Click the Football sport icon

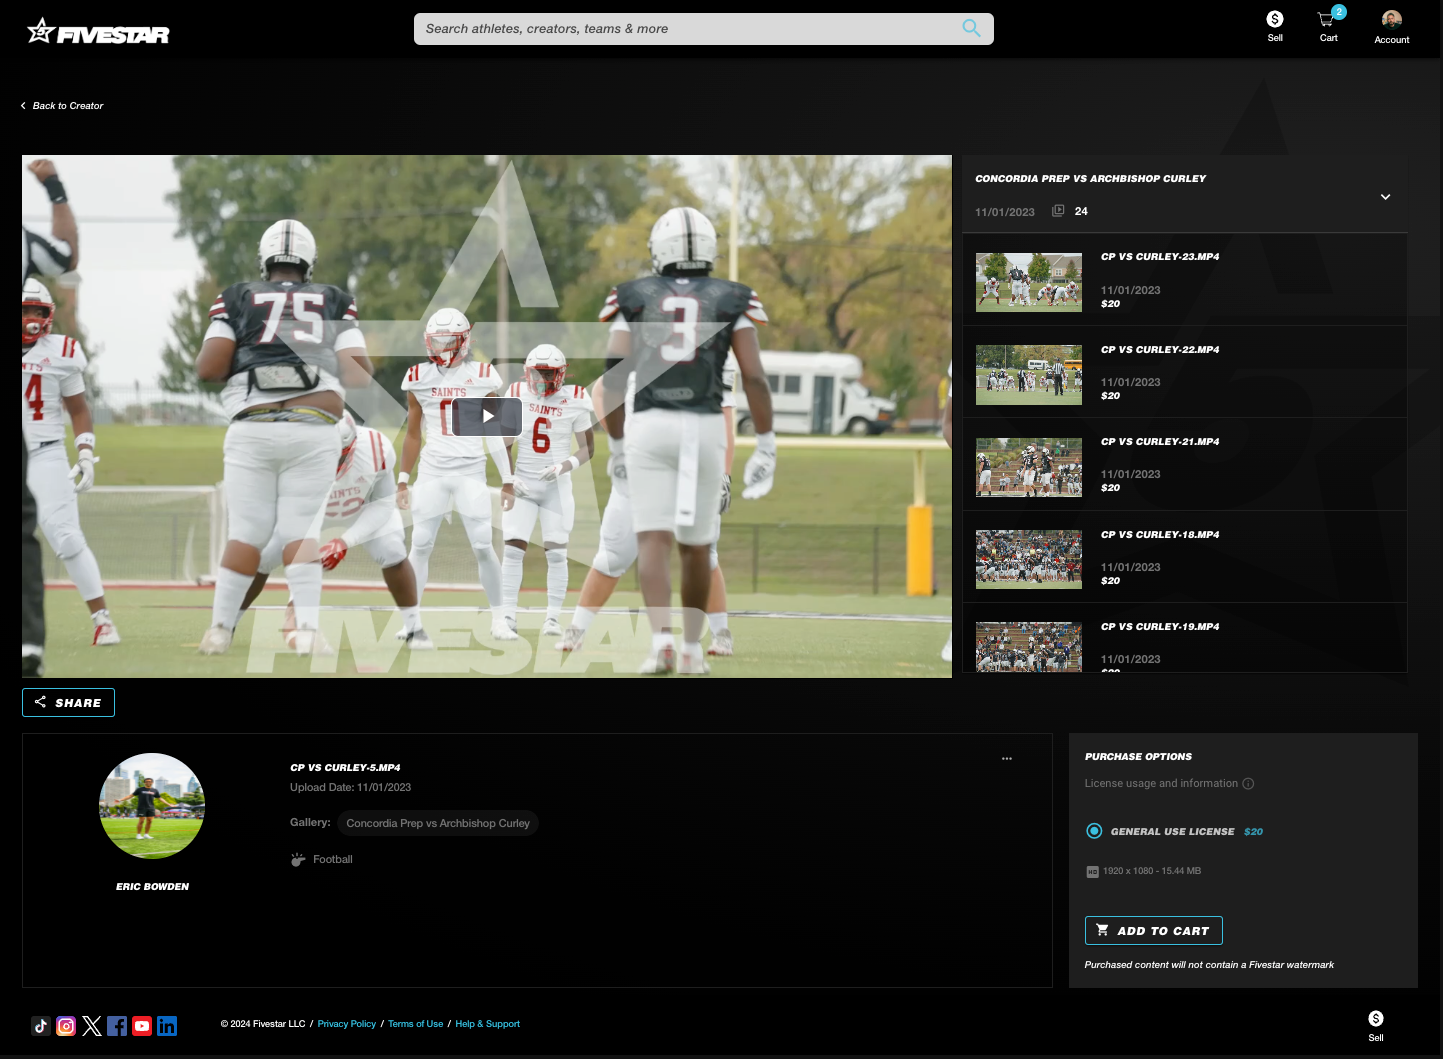click(298, 860)
